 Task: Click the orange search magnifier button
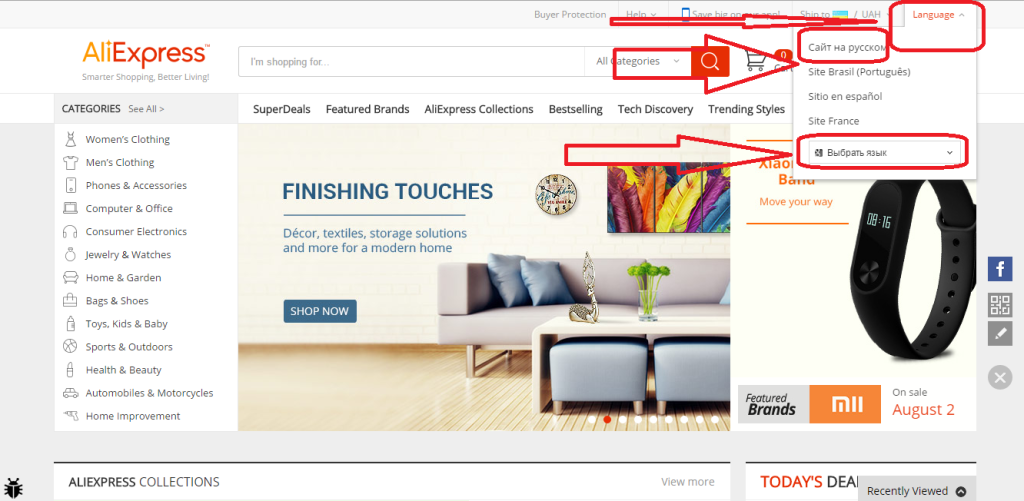pos(710,61)
